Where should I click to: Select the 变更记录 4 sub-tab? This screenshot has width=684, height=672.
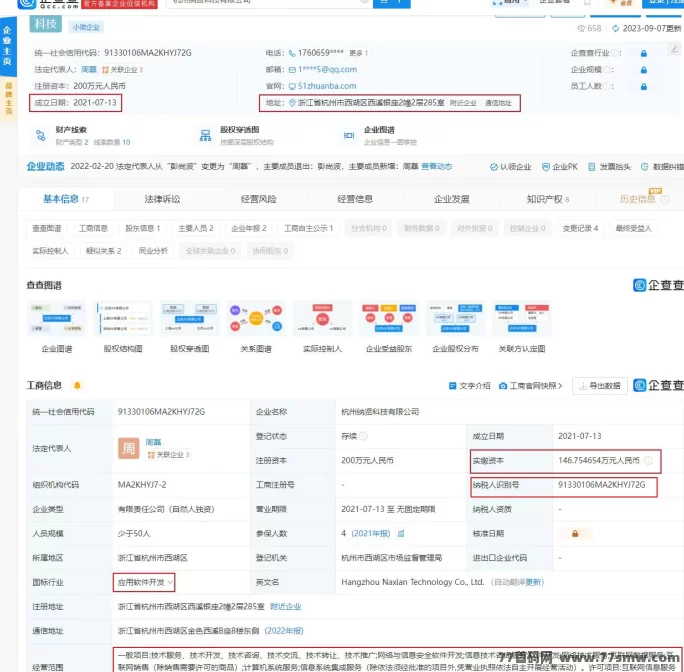click(580, 228)
